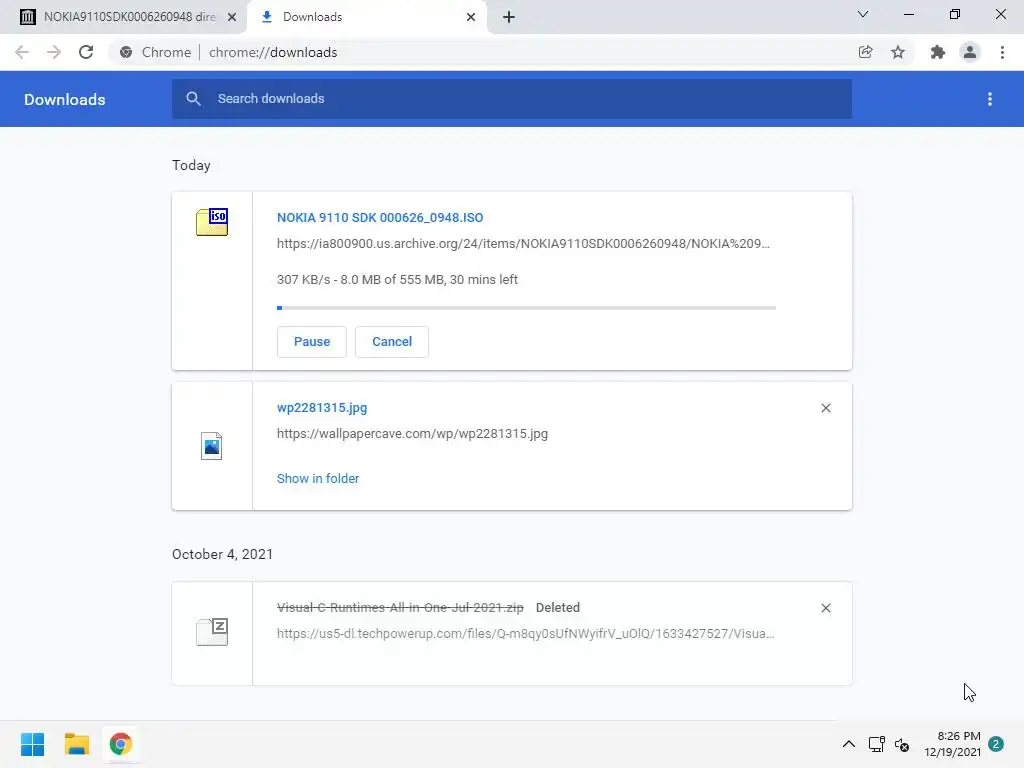This screenshot has height=768, width=1024.
Task: Open the notifications badge showing 2
Action: pyautogui.click(x=996, y=744)
